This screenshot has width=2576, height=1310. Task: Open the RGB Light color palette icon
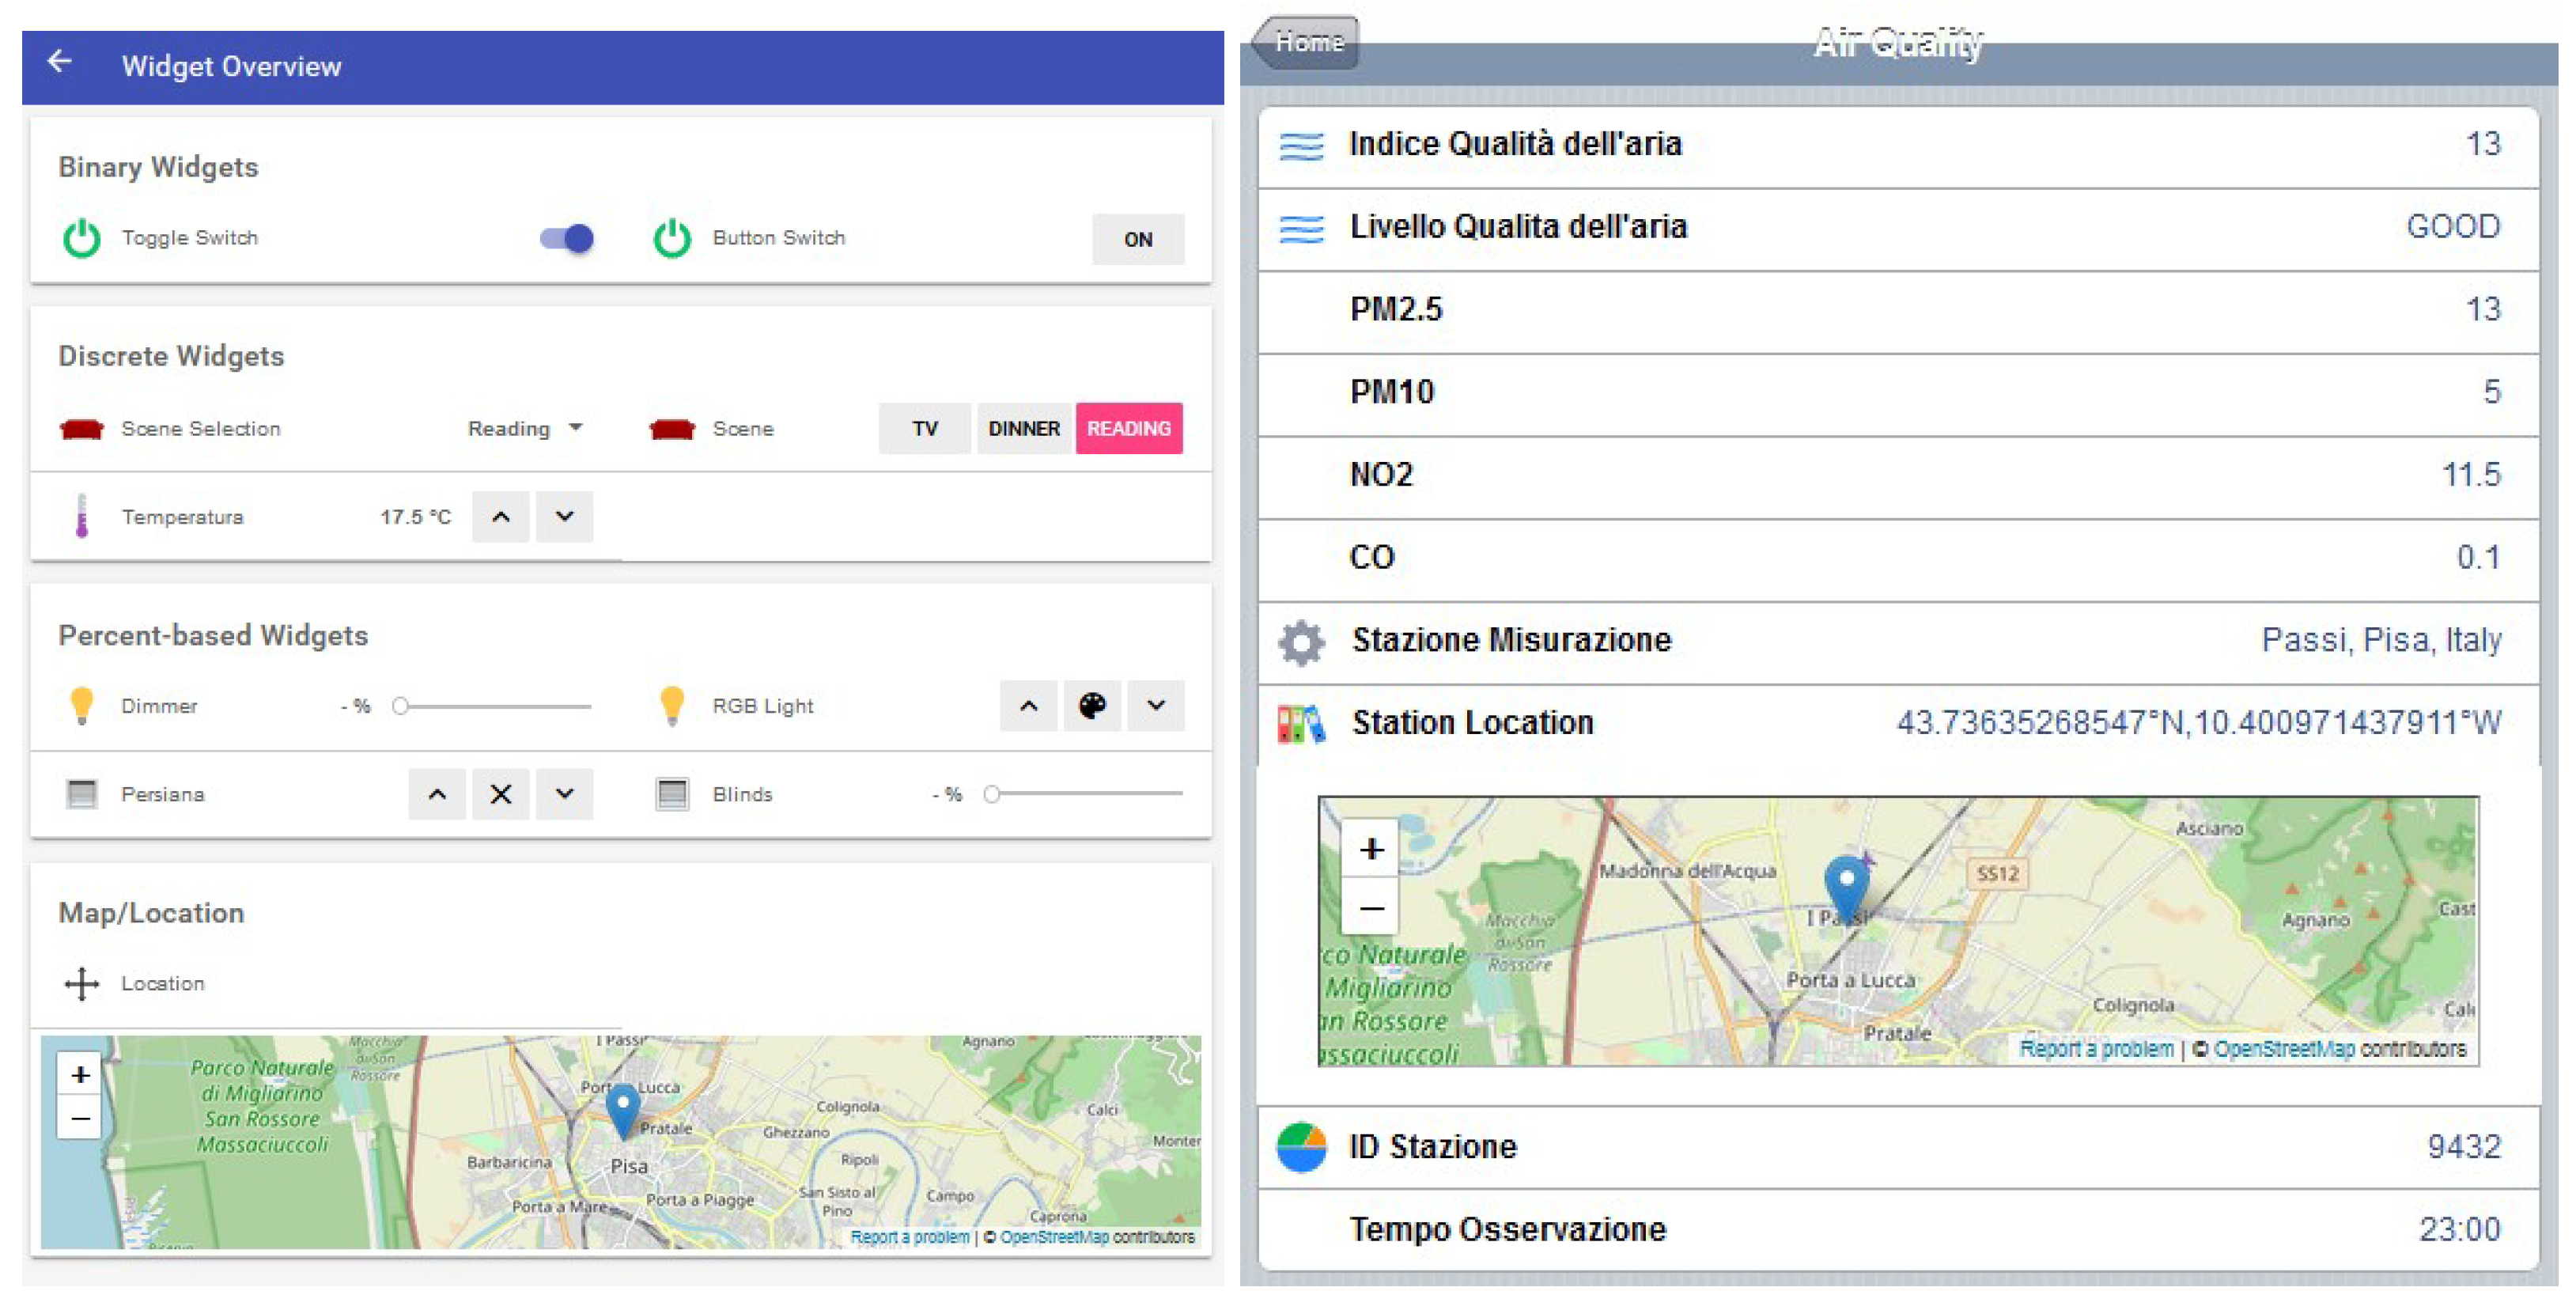tap(1091, 706)
